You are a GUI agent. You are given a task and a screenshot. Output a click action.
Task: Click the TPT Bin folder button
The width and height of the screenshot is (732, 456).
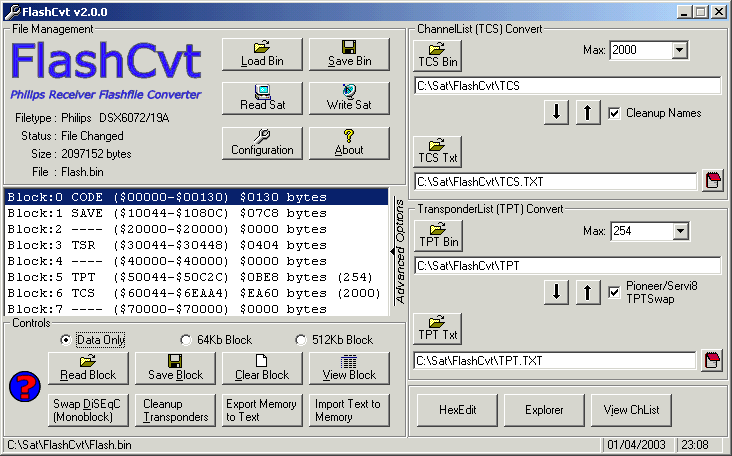[x=438, y=236]
